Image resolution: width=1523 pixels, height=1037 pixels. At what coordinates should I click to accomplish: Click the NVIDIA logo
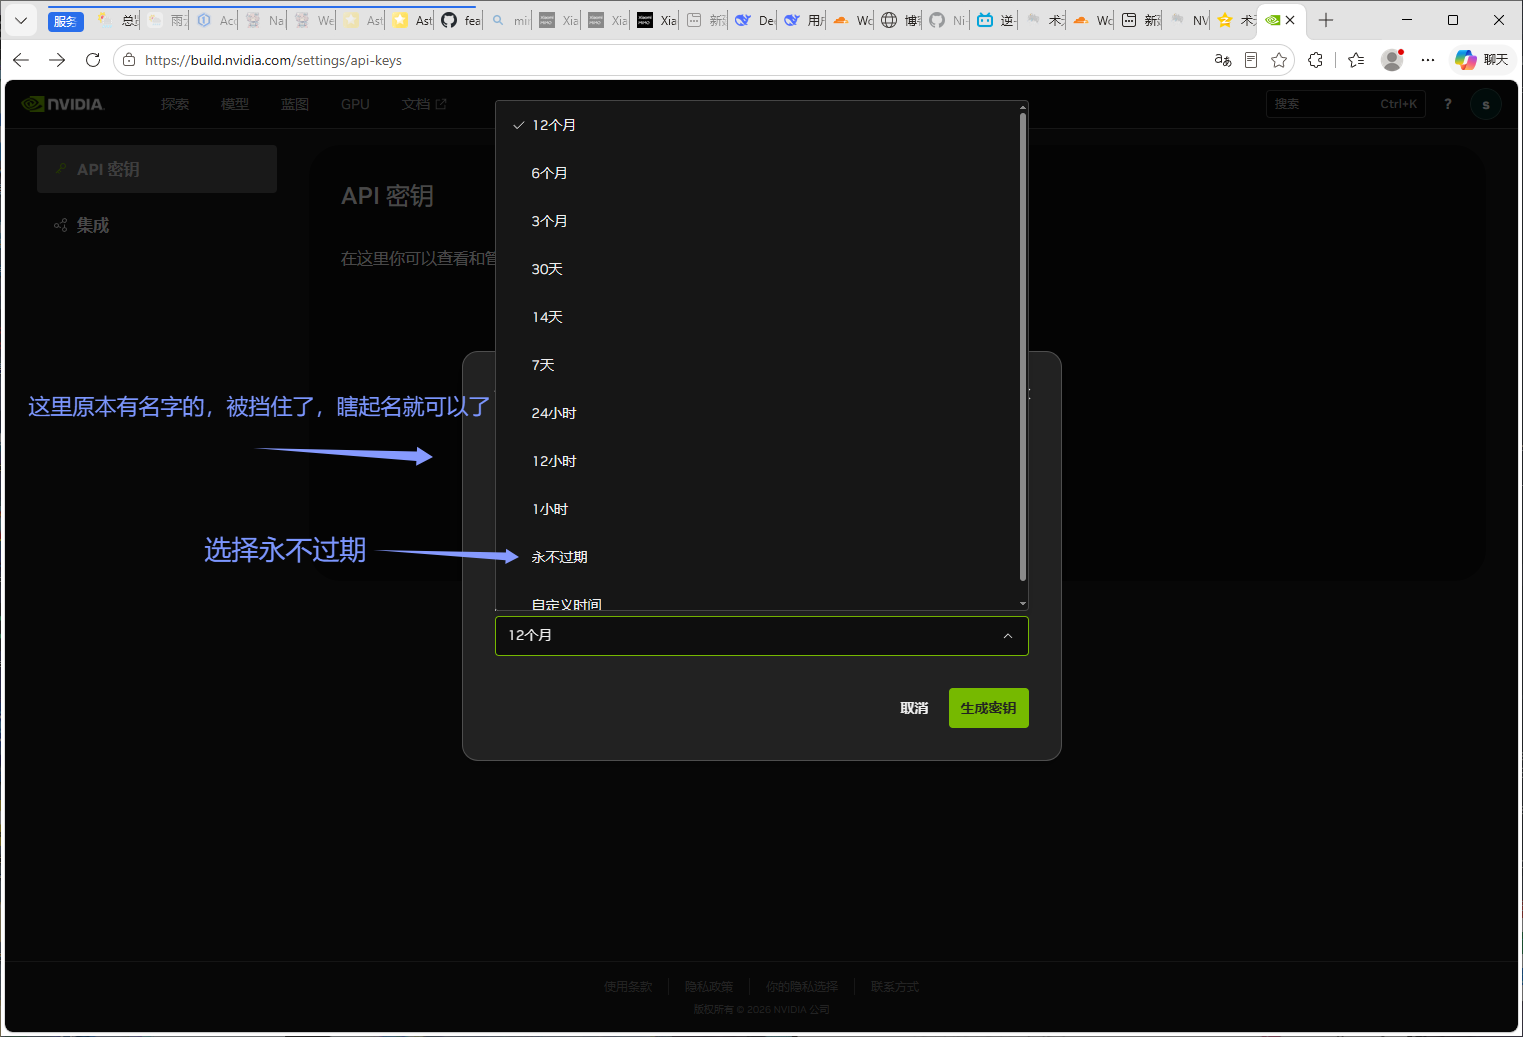pyautogui.click(x=62, y=104)
